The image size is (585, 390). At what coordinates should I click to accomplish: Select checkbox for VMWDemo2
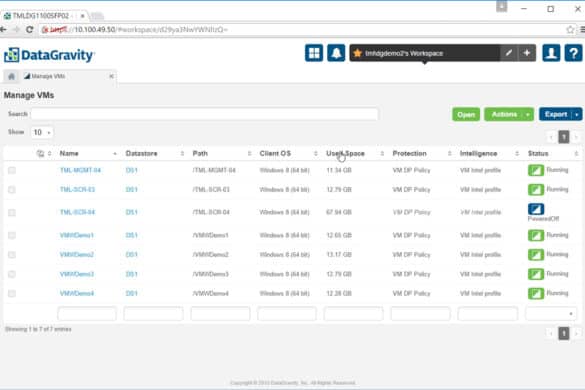coord(12,255)
